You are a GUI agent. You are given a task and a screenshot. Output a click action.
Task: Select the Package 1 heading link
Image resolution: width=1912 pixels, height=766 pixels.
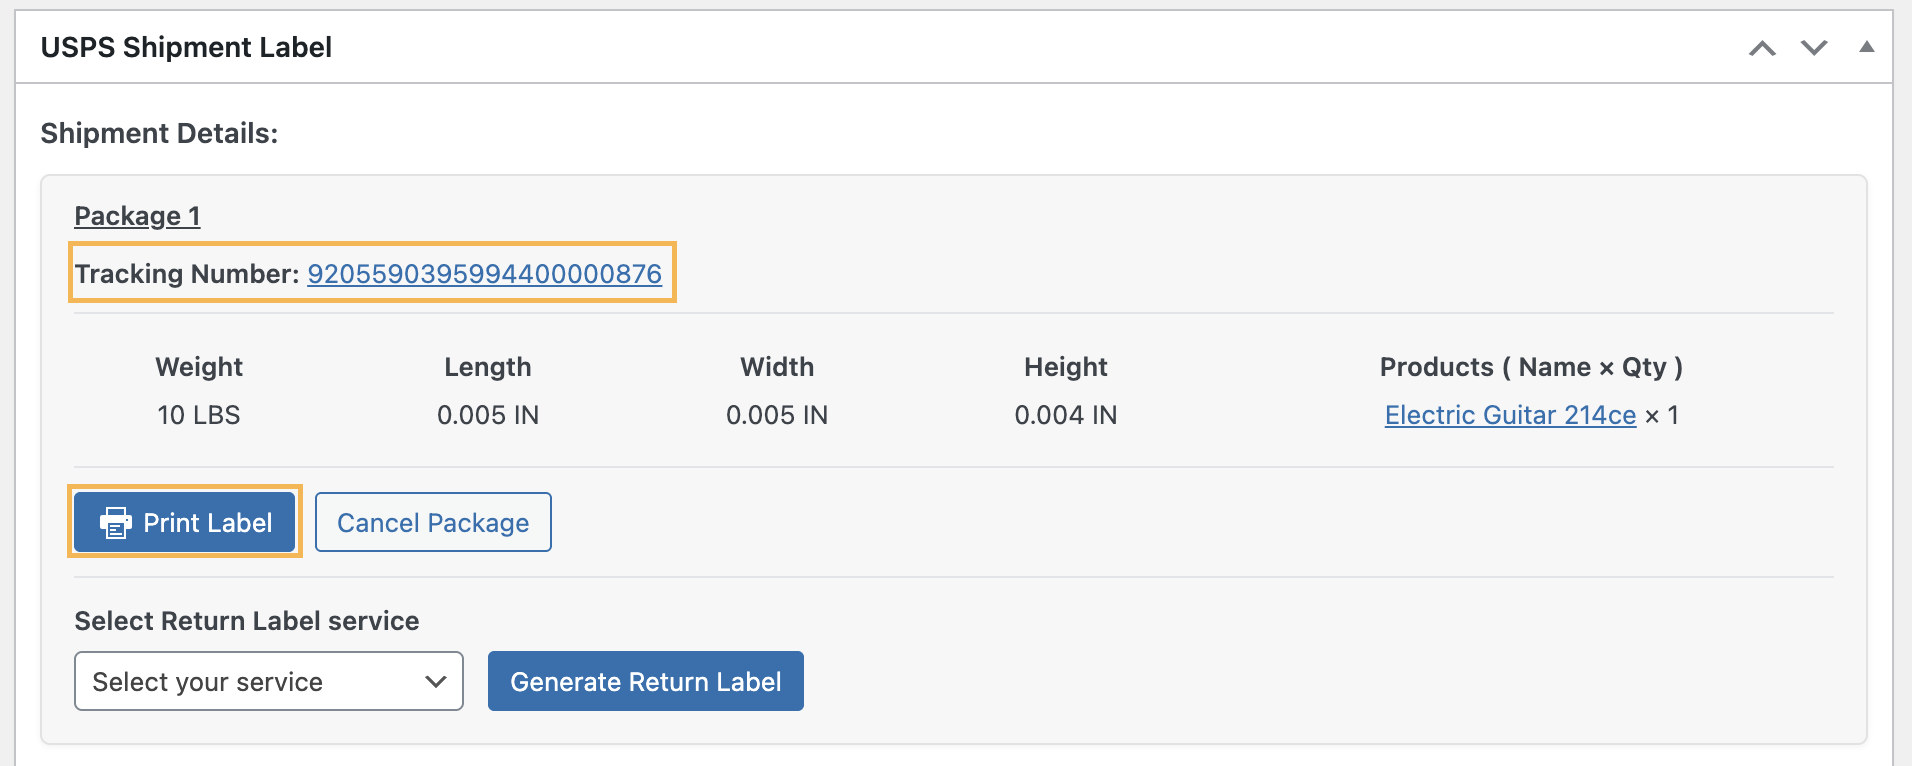pos(137,215)
